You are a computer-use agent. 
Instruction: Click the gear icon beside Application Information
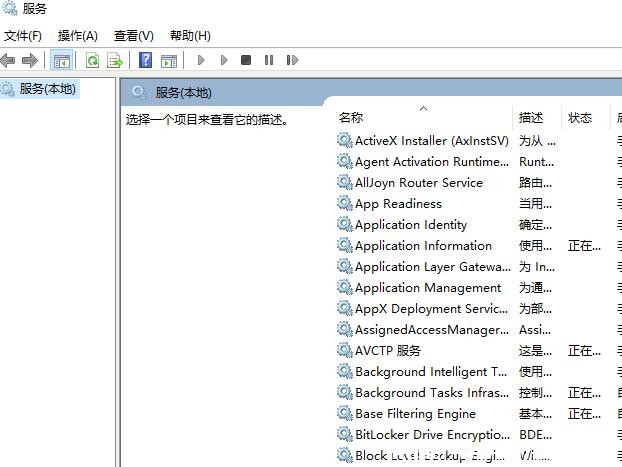click(345, 246)
